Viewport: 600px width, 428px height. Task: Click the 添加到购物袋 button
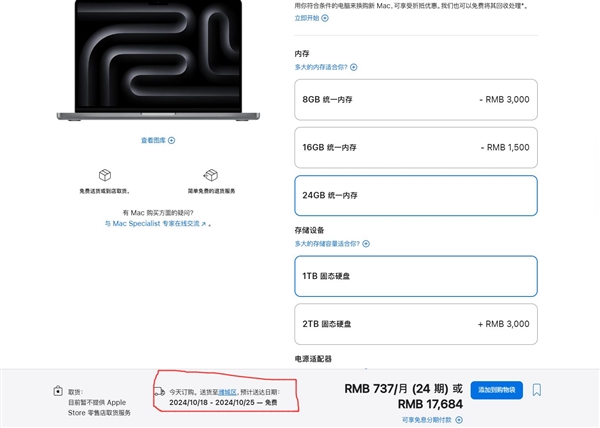(496, 389)
